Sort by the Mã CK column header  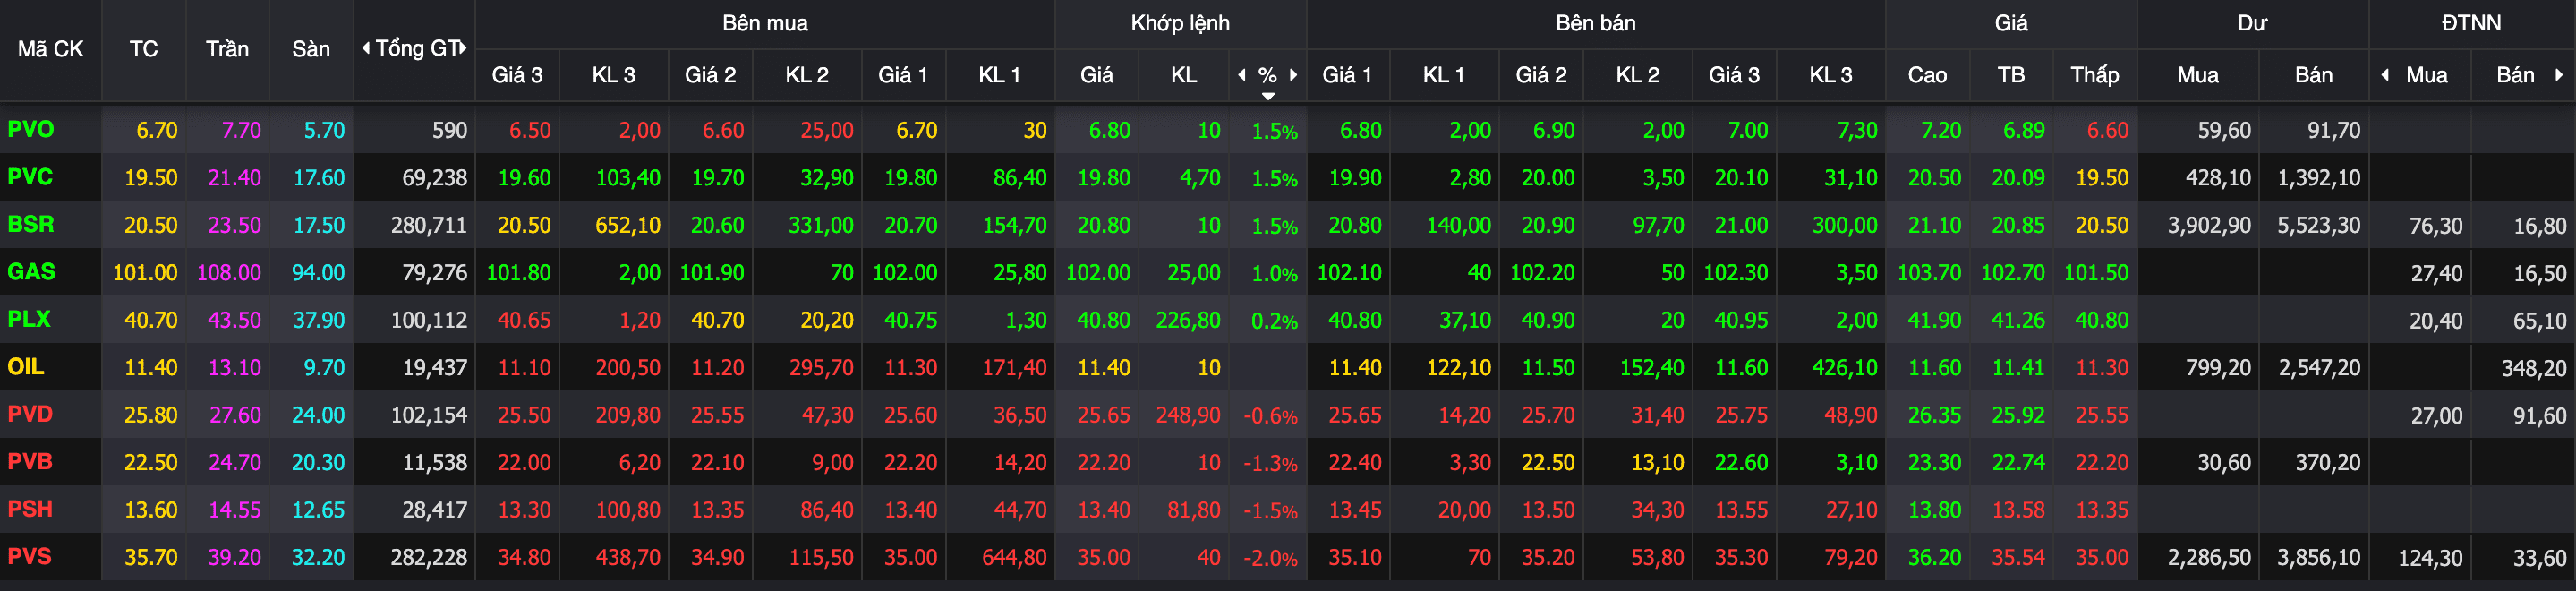[x=50, y=49]
